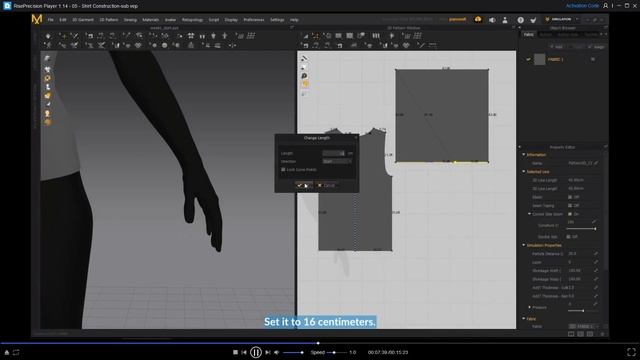Skip to the next video

pos(268,352)
